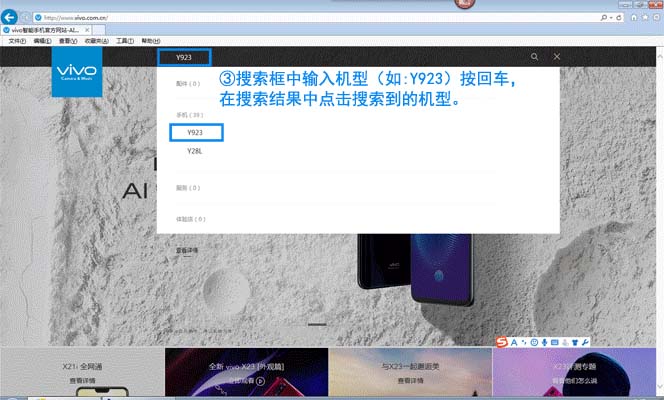The image size is (664, 400).
Task: Click the browser Home icon
Action: (634, 17)
